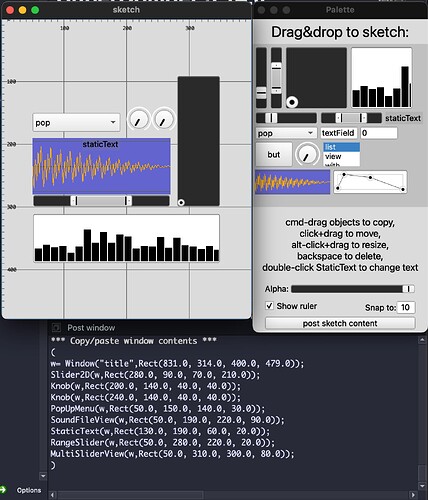Click the envelope view widget in Palette
The image size is (428, 500).
click(370, 182)
